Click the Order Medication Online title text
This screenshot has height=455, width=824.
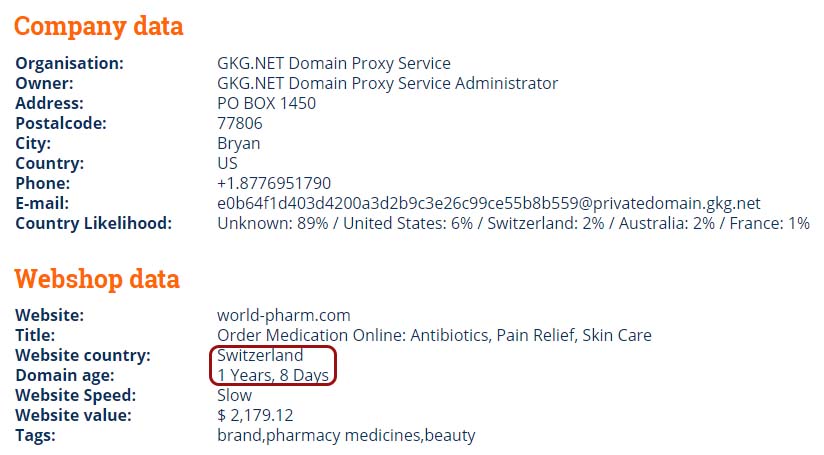(434, 335)
